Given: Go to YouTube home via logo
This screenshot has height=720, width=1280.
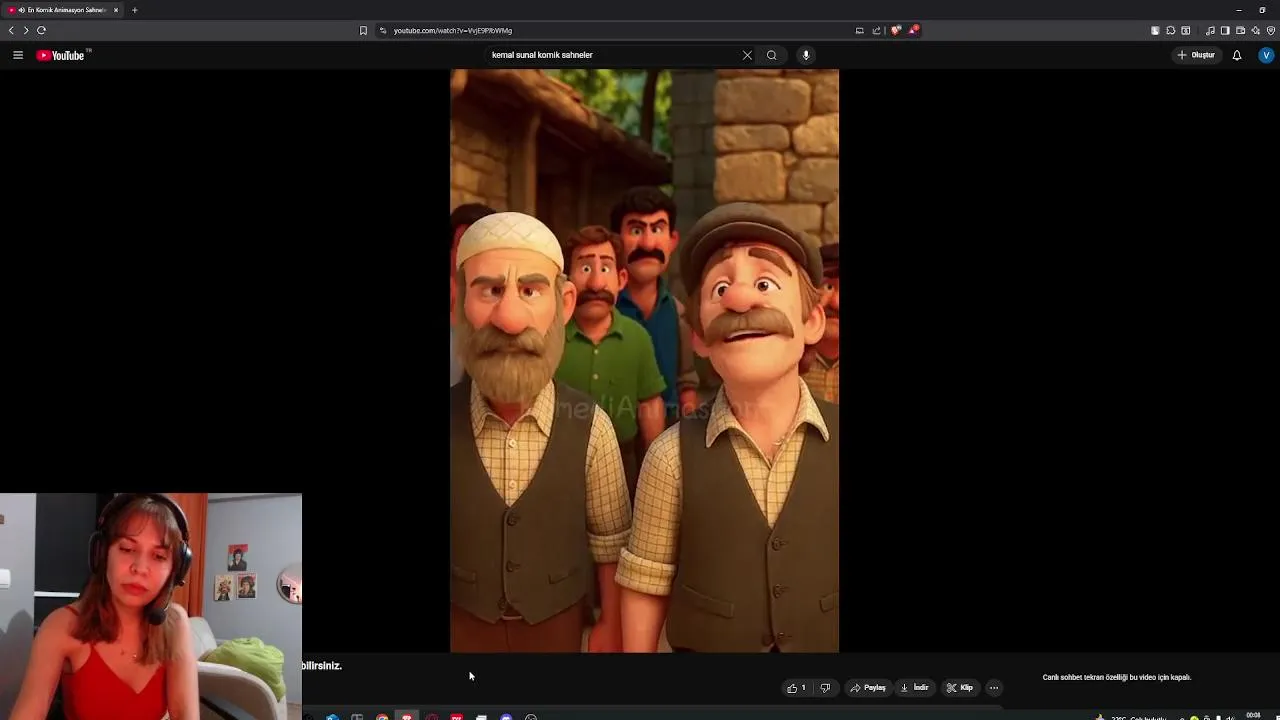Looking at the screenshot, I should [61, 55].
